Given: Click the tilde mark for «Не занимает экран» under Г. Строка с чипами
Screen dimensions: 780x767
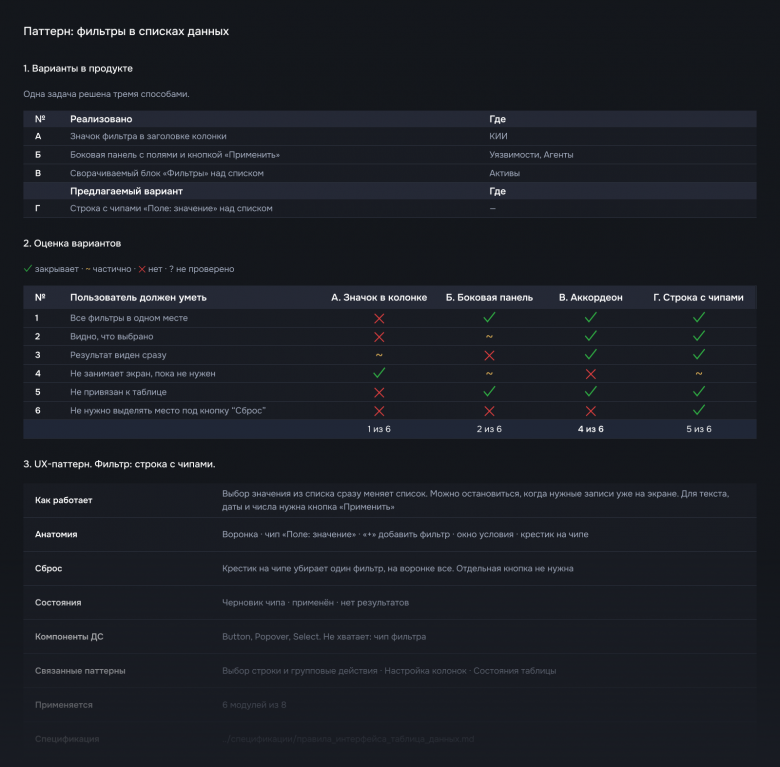Looking at the screenshot, I should [x=699, y=374].
